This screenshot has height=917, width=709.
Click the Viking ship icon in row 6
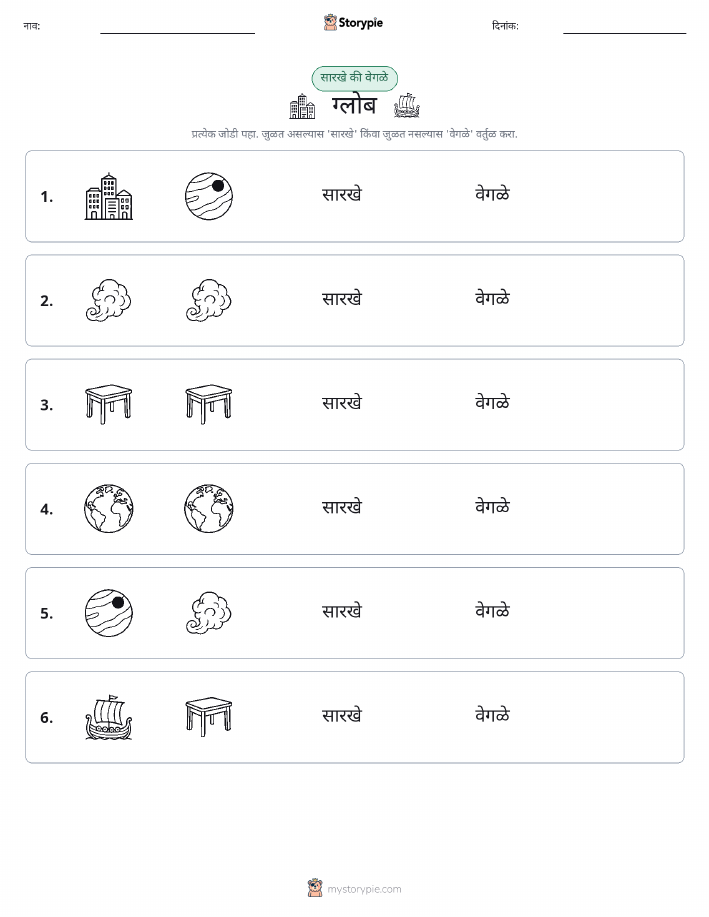109,718
